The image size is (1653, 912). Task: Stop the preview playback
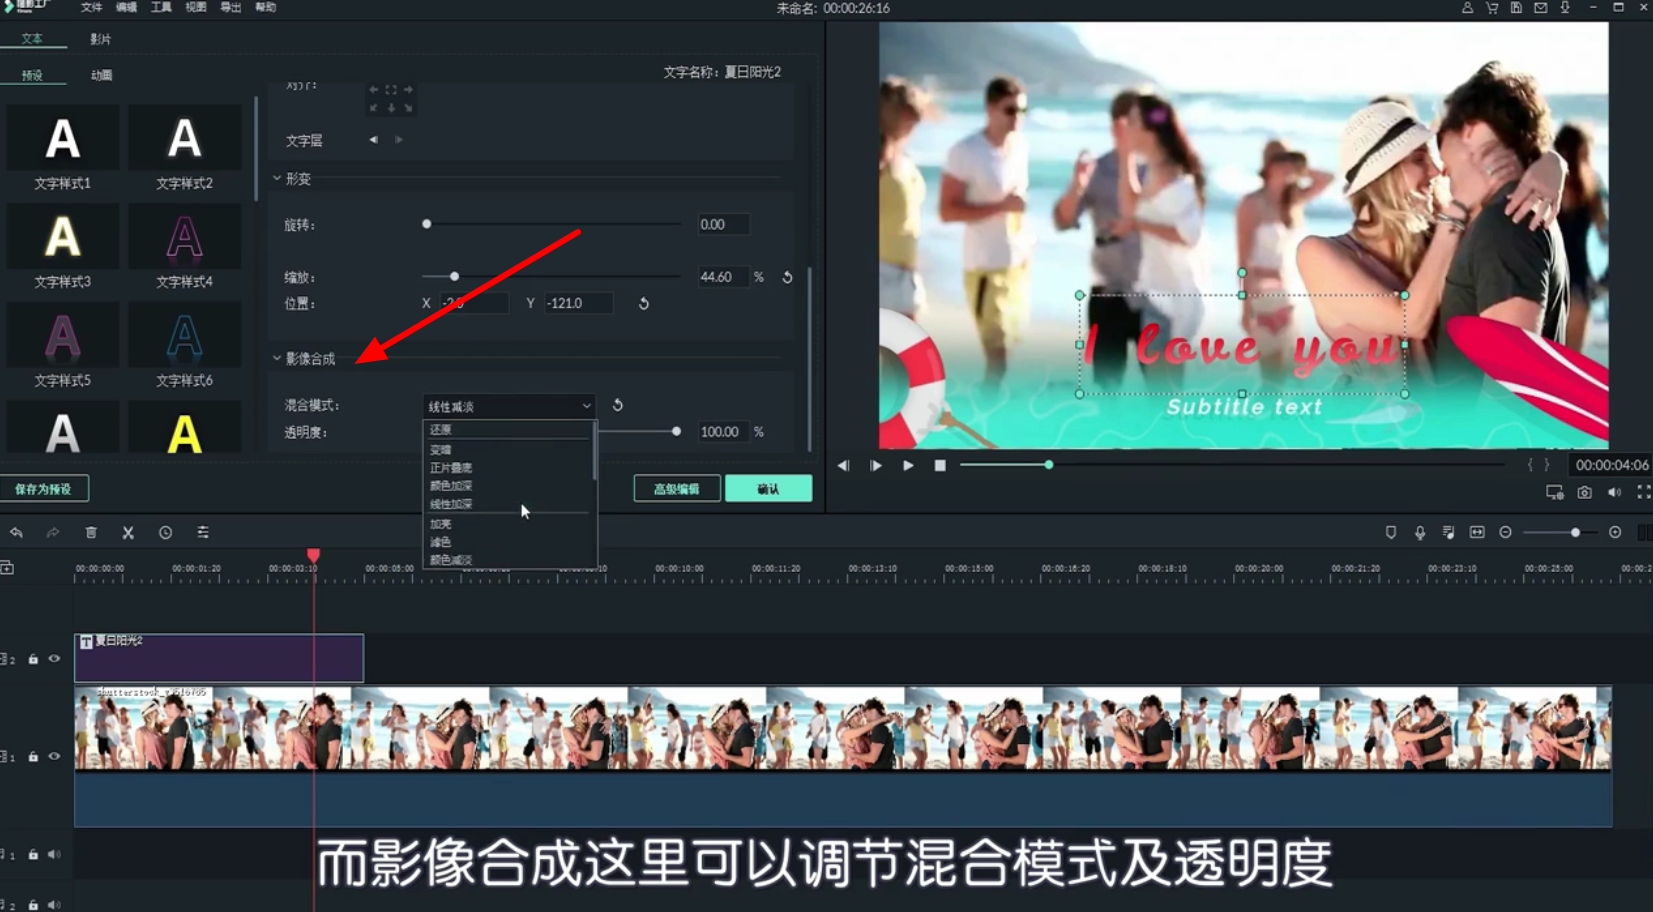[940, 465]
